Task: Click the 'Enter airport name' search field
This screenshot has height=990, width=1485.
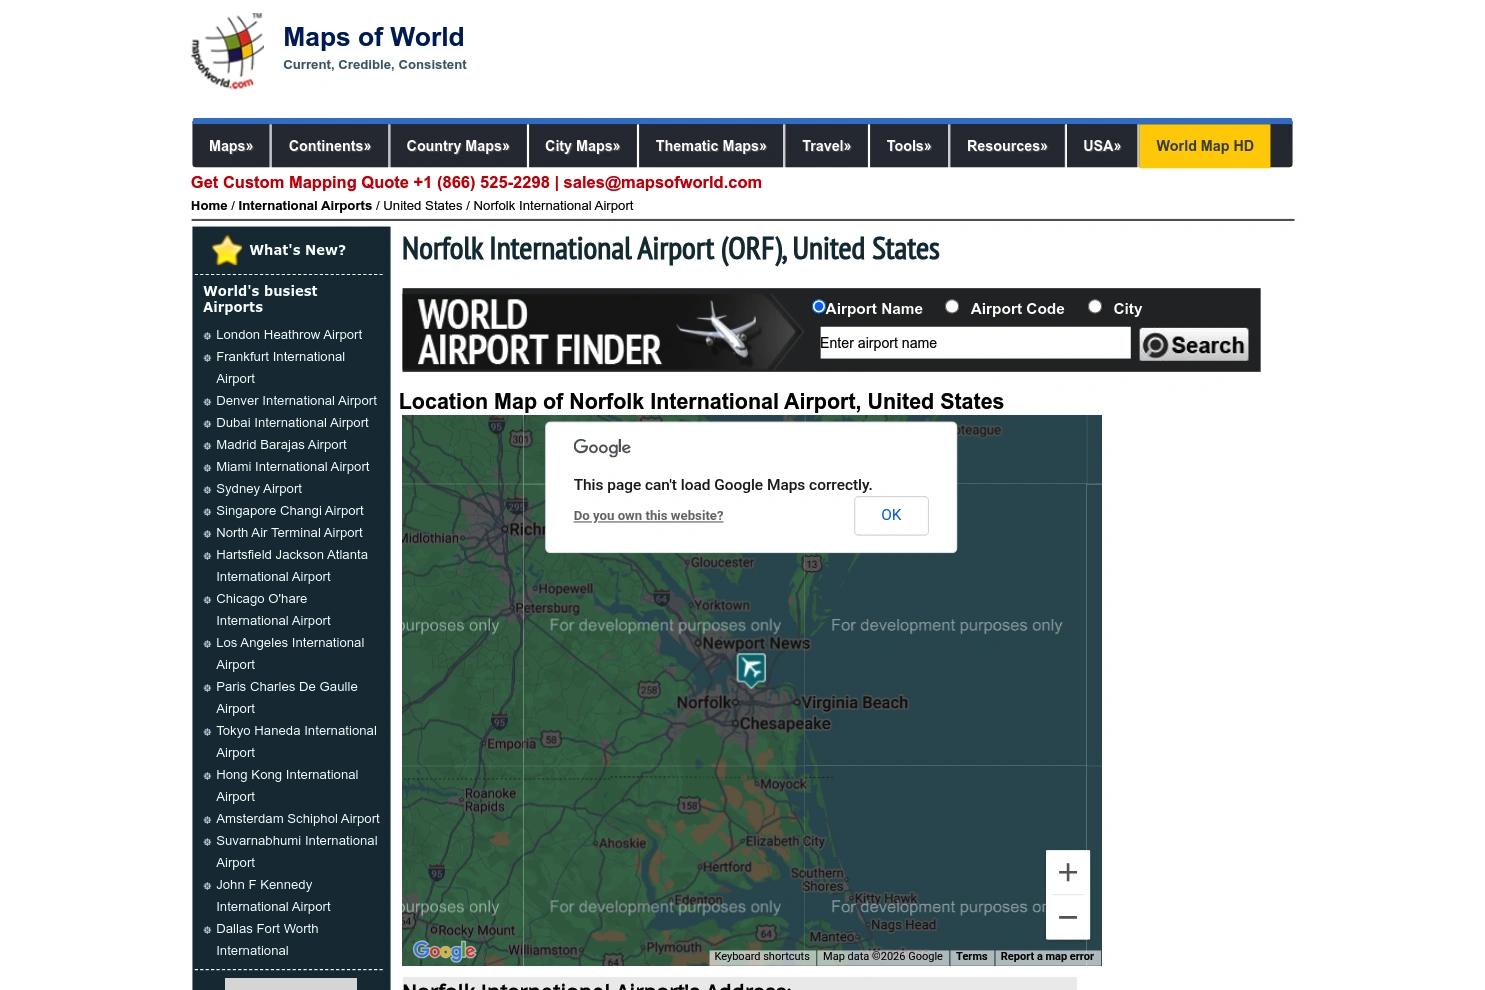Action: click(975, 343)
